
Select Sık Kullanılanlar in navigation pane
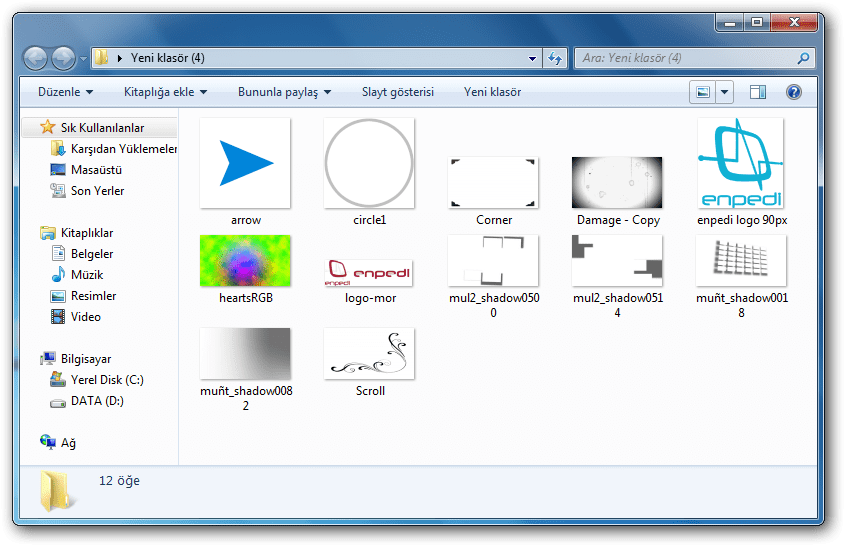[x=102, y=128]
